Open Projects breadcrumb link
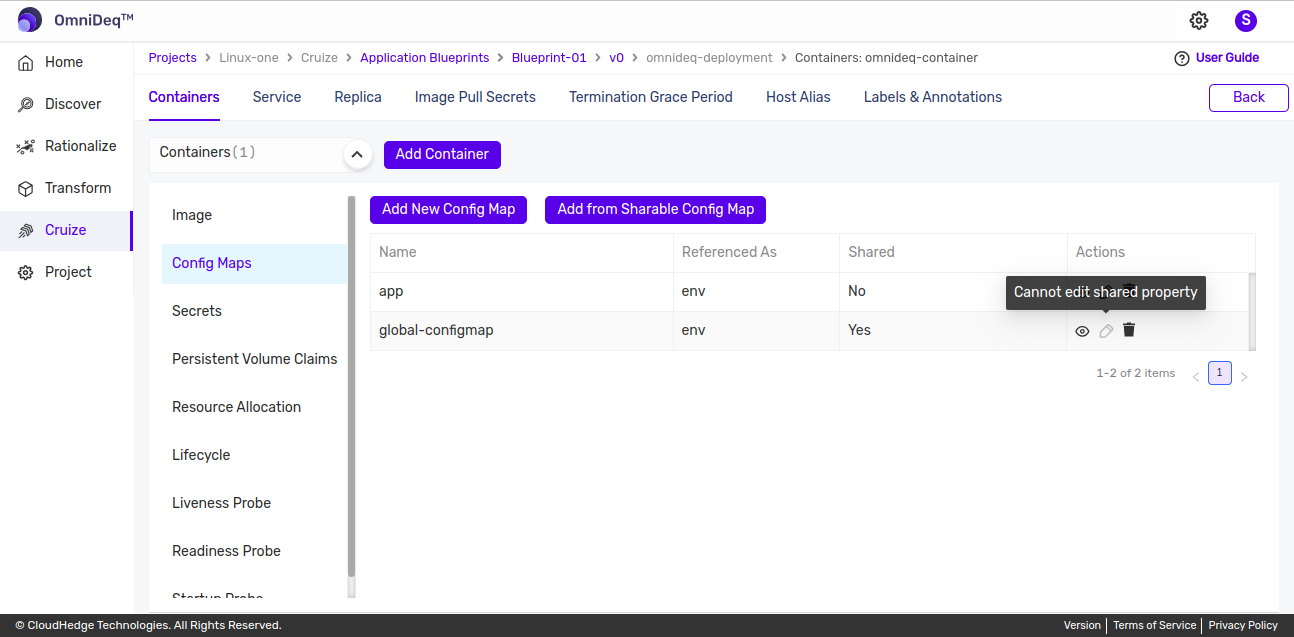Viewport: 1294px width, 637px height. tap(173, 58)
